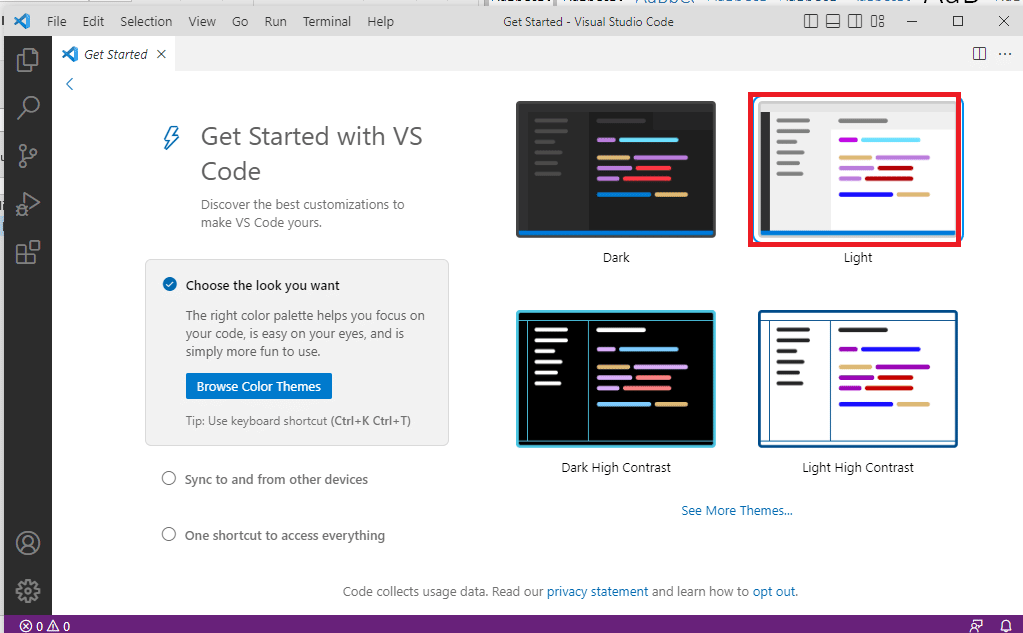Open the Run and Debug view

click(x=27, y=204)
